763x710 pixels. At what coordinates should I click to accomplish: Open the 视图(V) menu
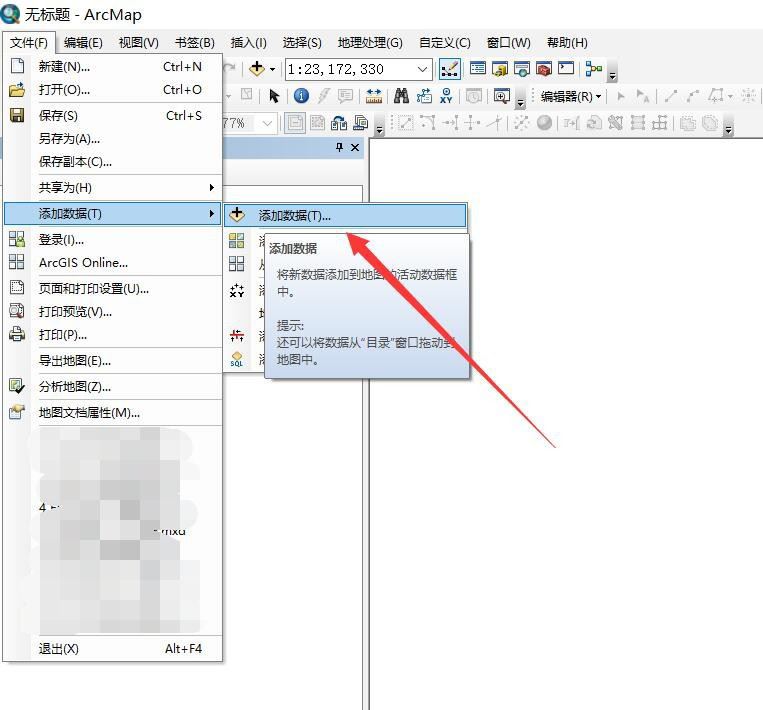pyautogui.click(x=139, y=43)
